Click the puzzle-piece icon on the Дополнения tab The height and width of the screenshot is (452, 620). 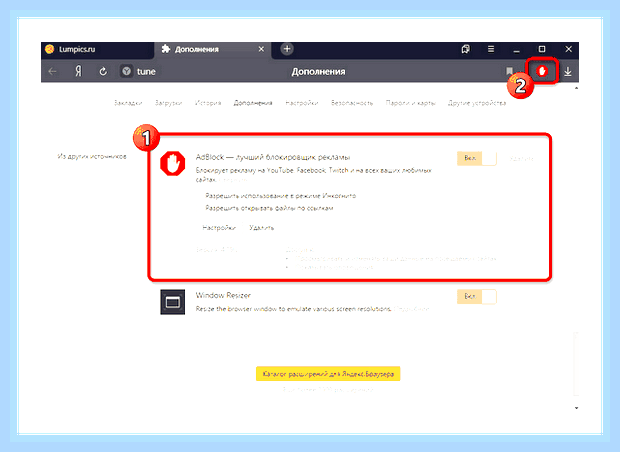point(166,49)
